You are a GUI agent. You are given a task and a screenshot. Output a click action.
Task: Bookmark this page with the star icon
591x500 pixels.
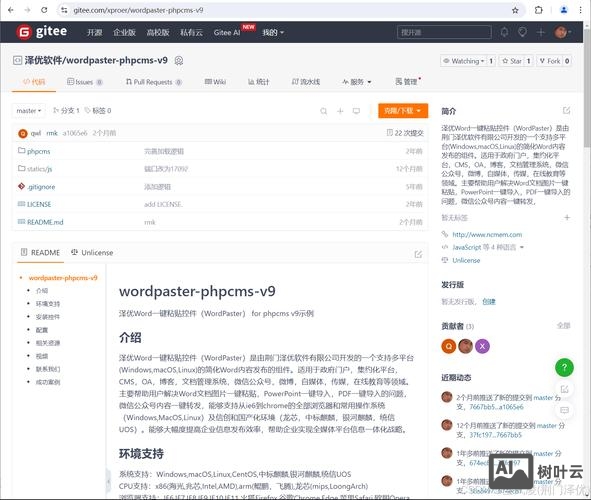515,10
